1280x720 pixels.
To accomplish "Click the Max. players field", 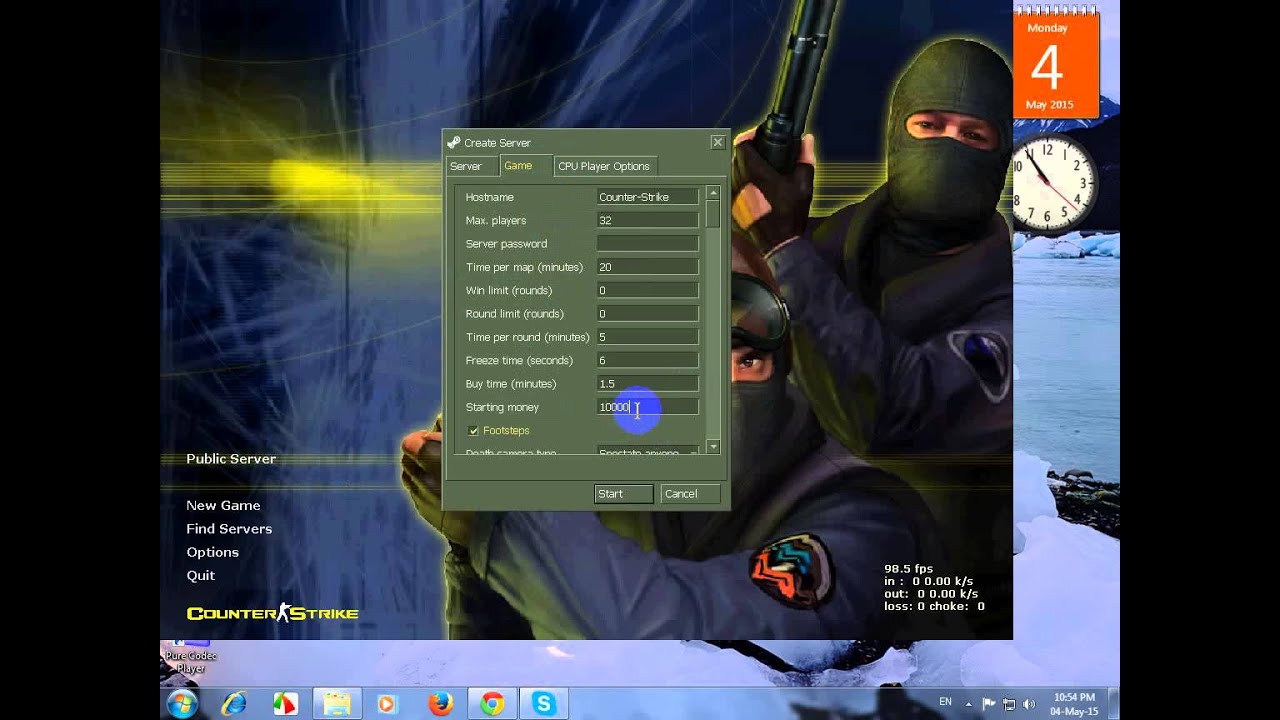I will point(648,220).
